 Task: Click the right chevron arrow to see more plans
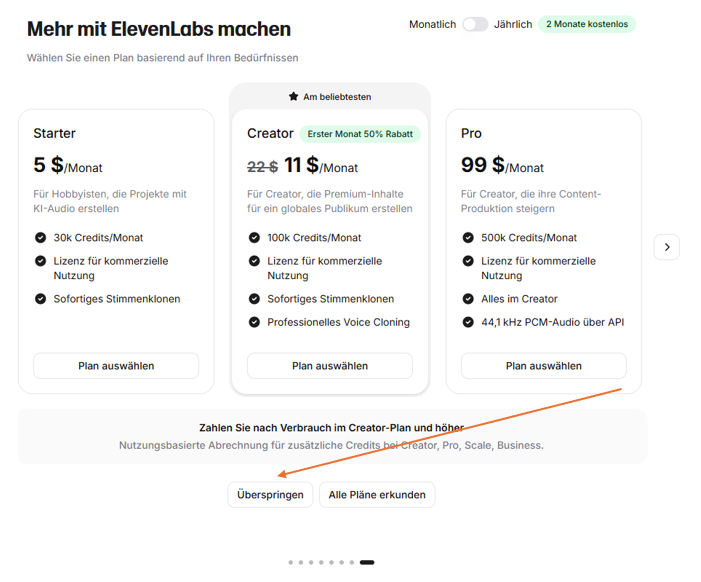(x=667, y=247)
